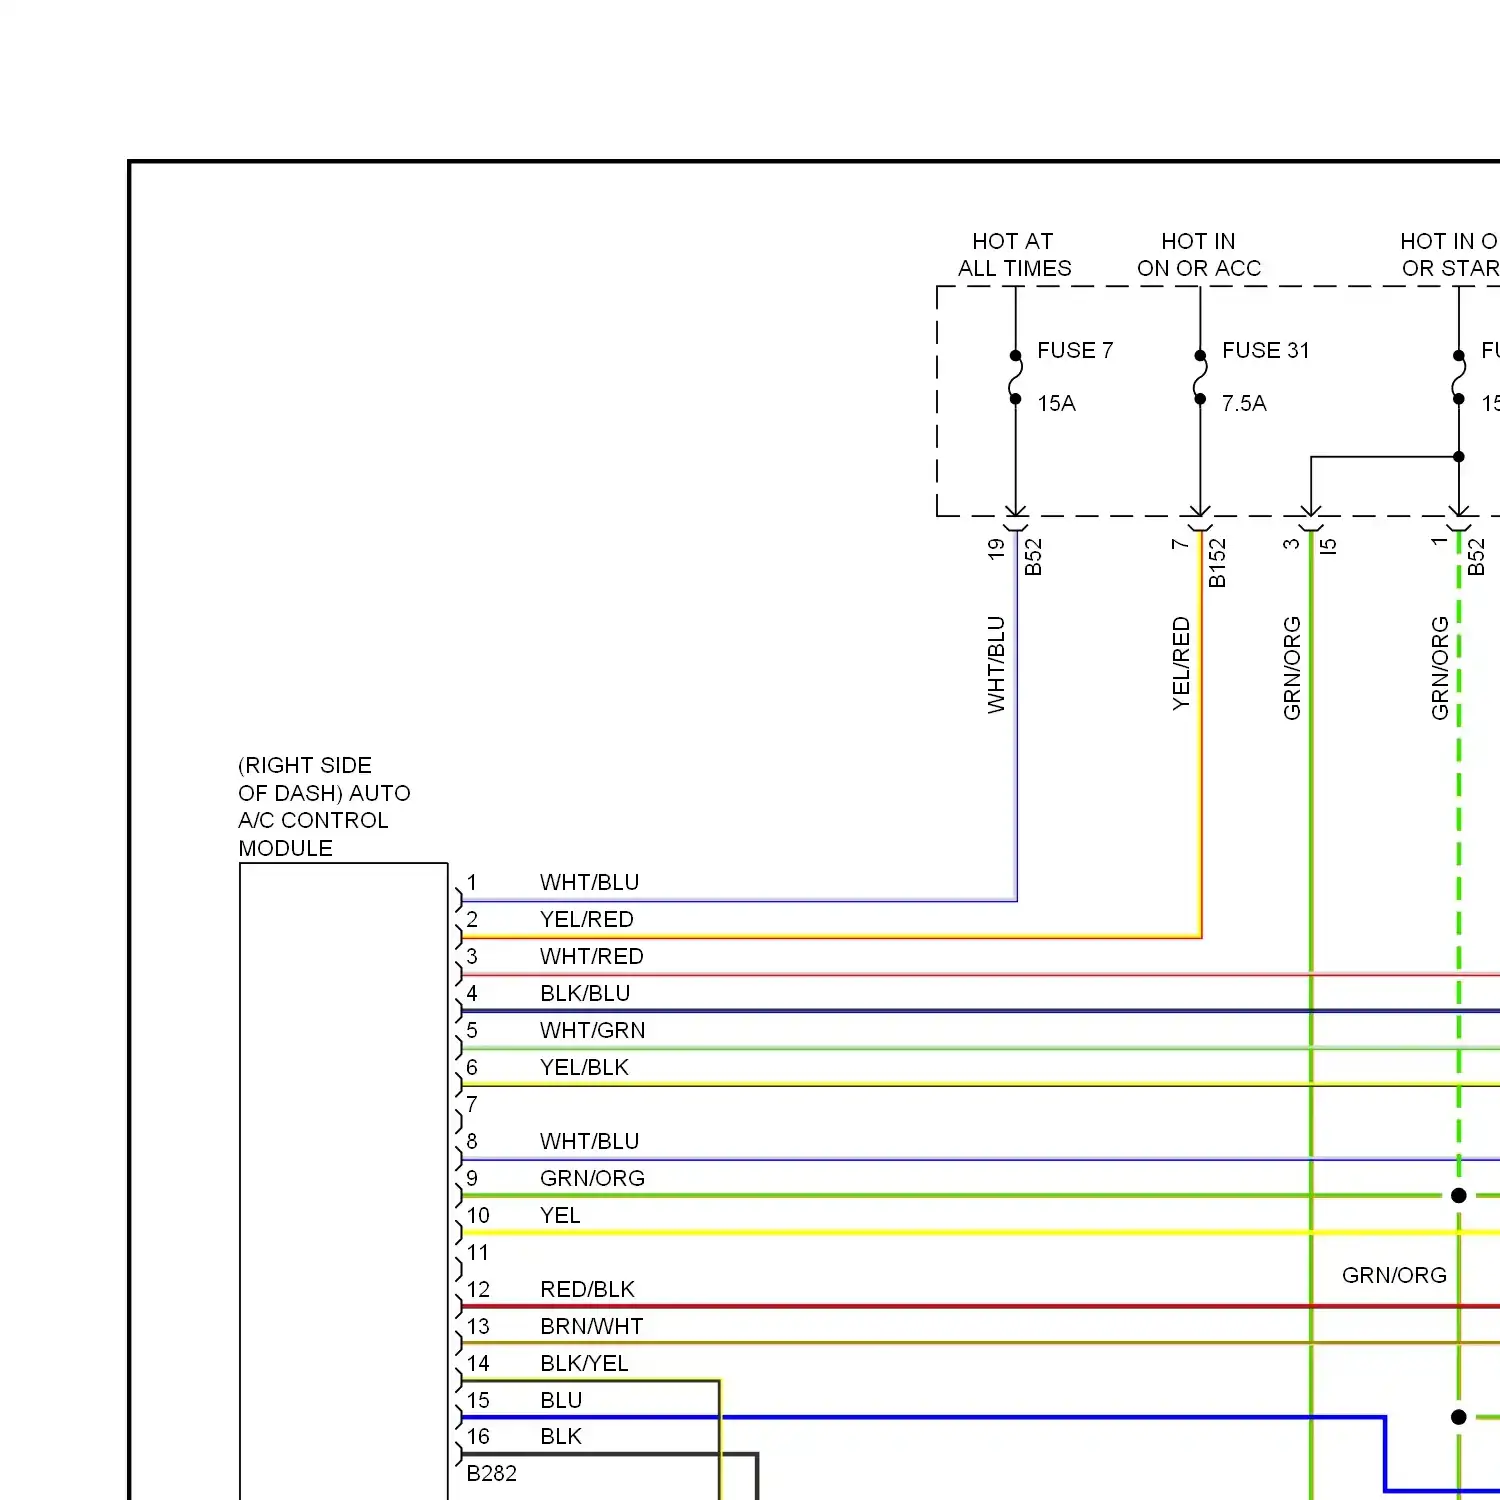Click pin 16 BLK wire label
1500x1500 pixels.
(x=561, y=1437)
